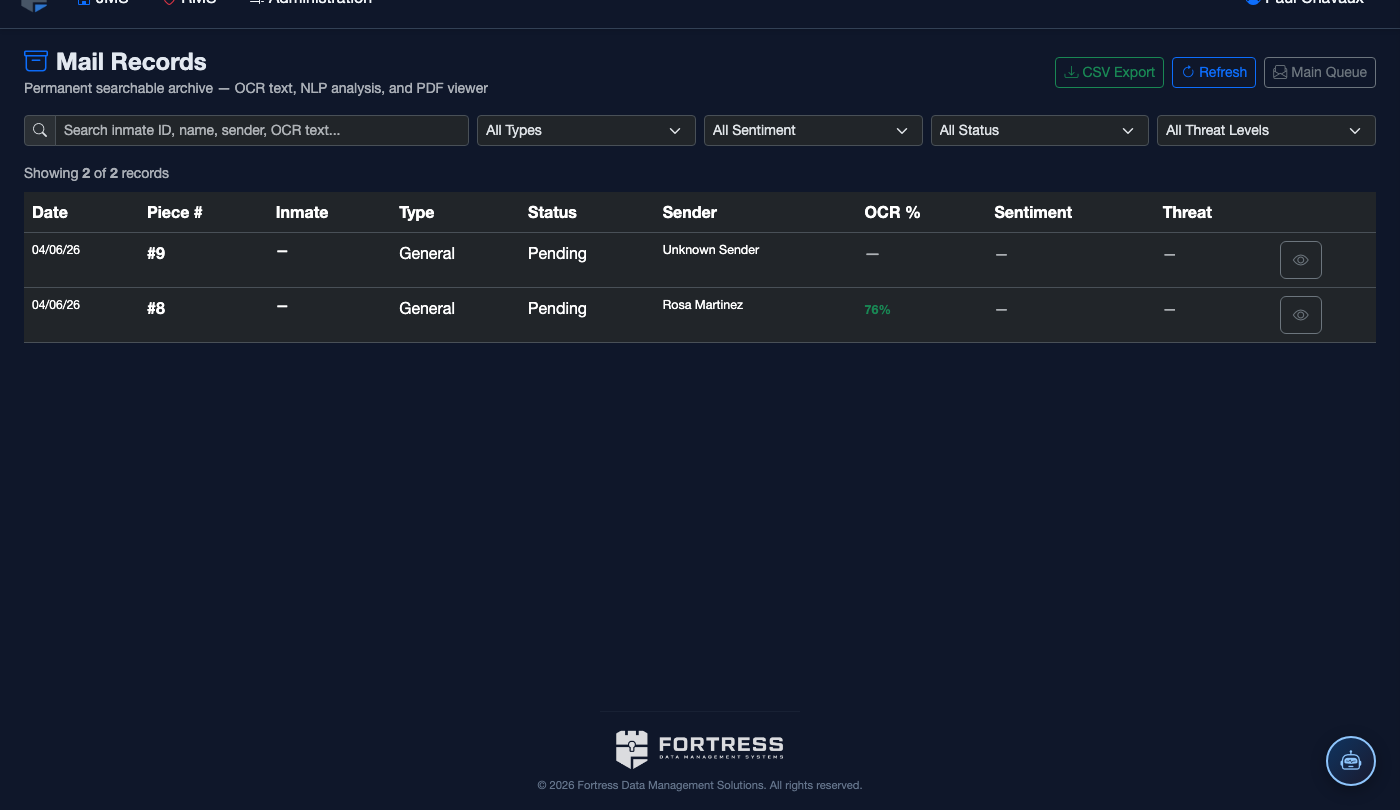Click the Mail Records page title
Viewport: 1400px width, 810px height.
click(x=131, y=62)
